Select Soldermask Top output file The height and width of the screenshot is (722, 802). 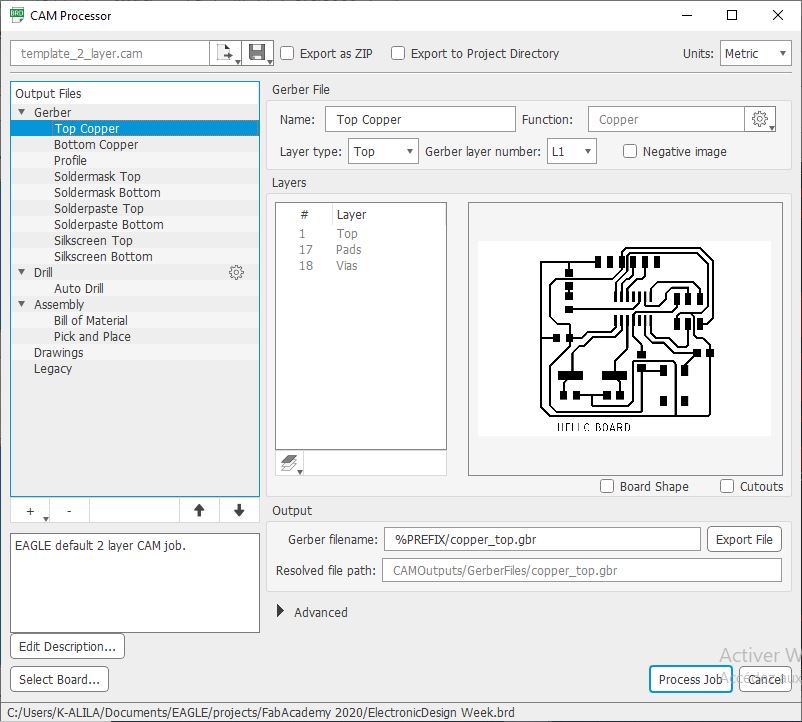click(x=135, y=176)
